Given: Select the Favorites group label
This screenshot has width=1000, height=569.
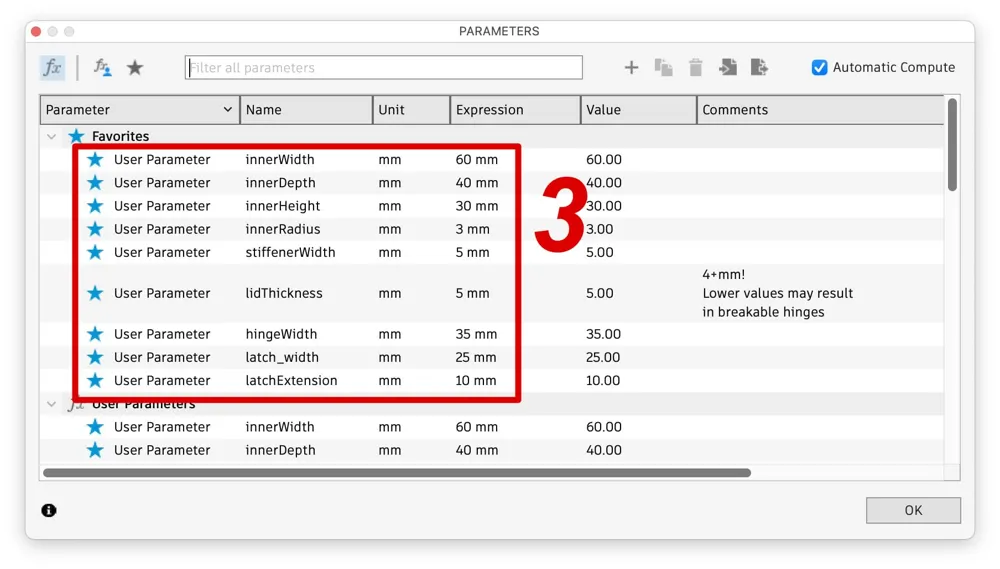Looking at the screenshot, I should coord(121,137).
